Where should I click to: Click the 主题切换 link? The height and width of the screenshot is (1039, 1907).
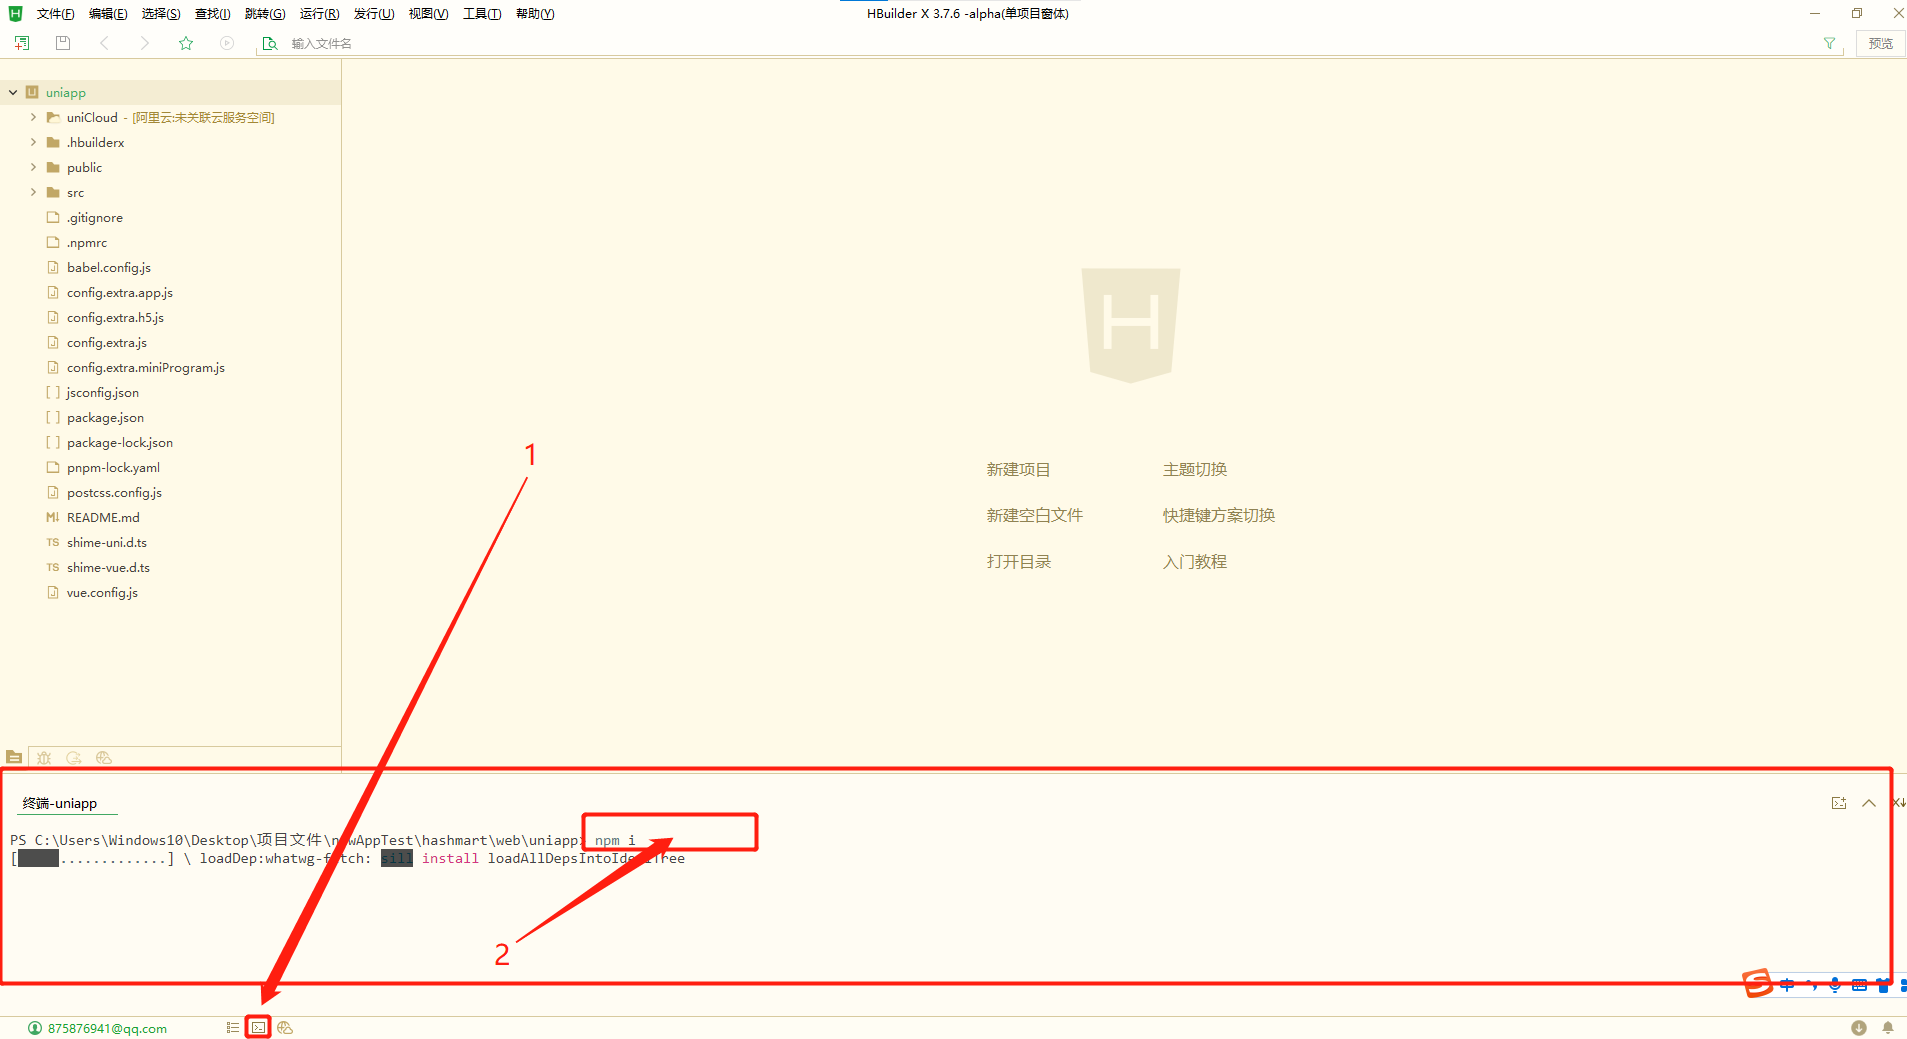point(1194,469)
